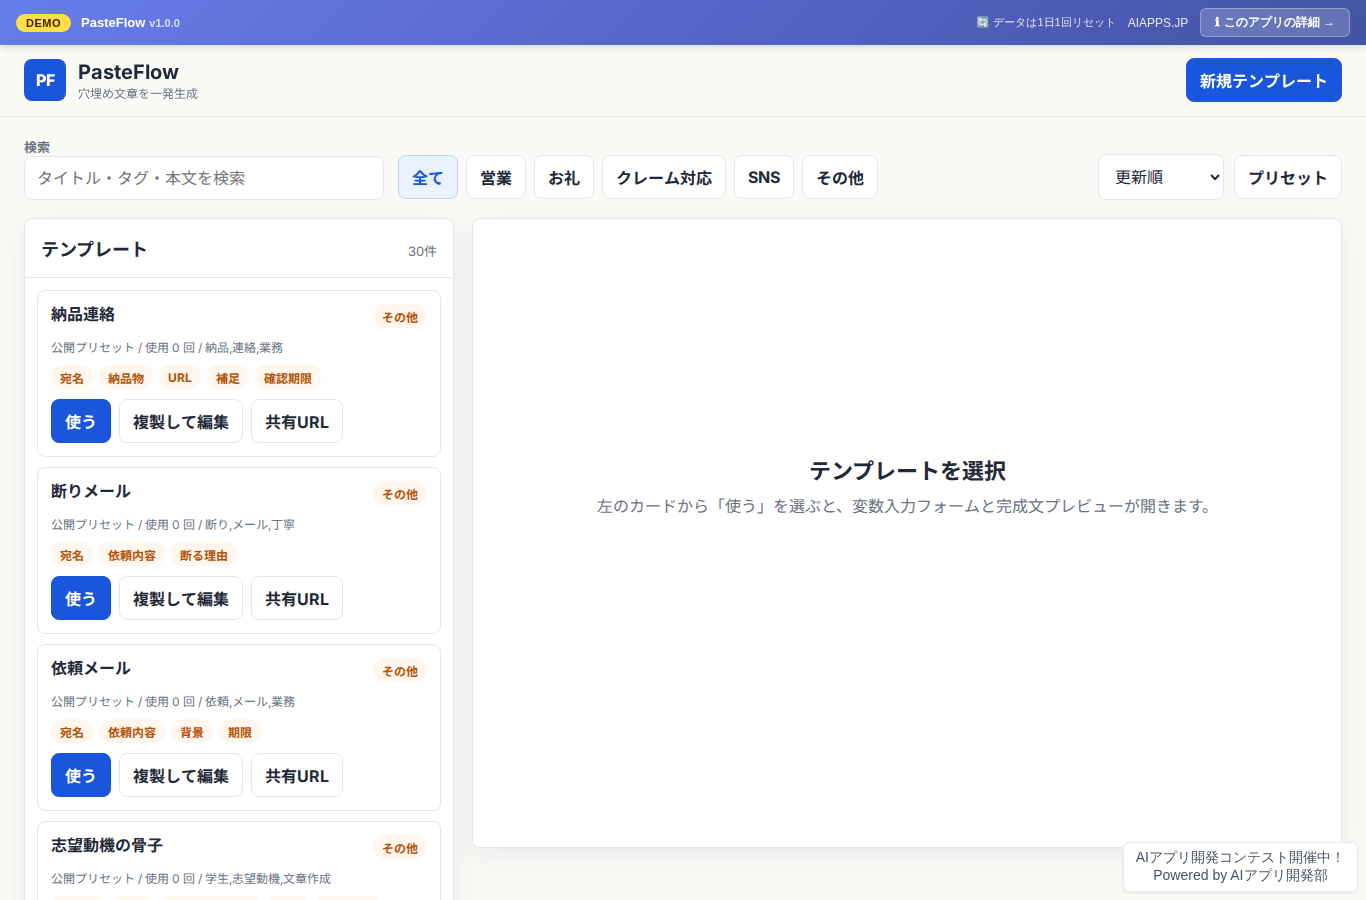Click the 断る理由 variable tag
The height and width of the screenshot is (900, 1366).
204,555
